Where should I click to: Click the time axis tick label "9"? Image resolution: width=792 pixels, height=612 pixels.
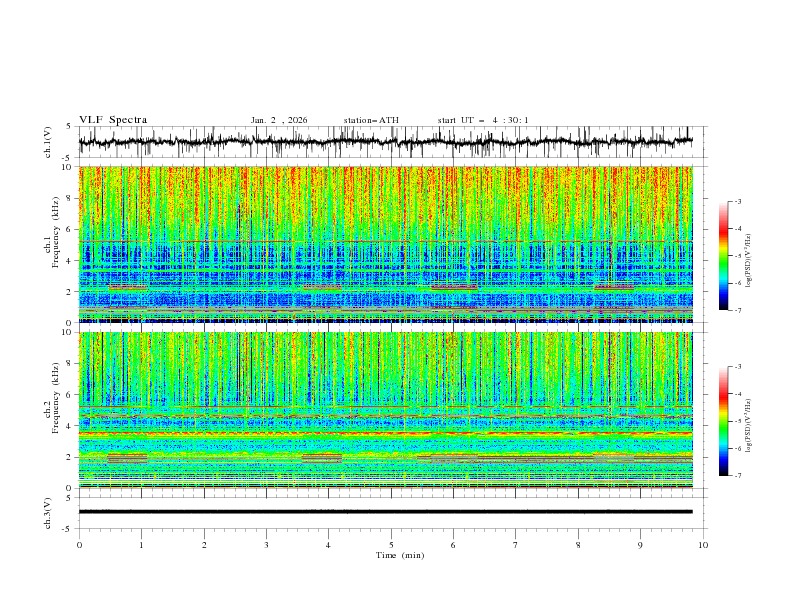tap(640, 545)
